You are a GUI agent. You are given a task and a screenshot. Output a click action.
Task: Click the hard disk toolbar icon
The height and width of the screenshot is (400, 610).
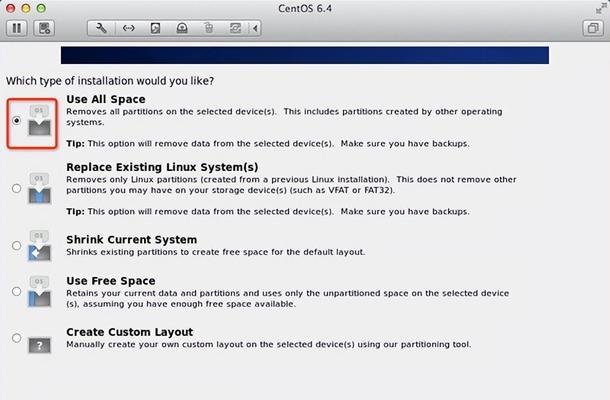pos(155,28)
